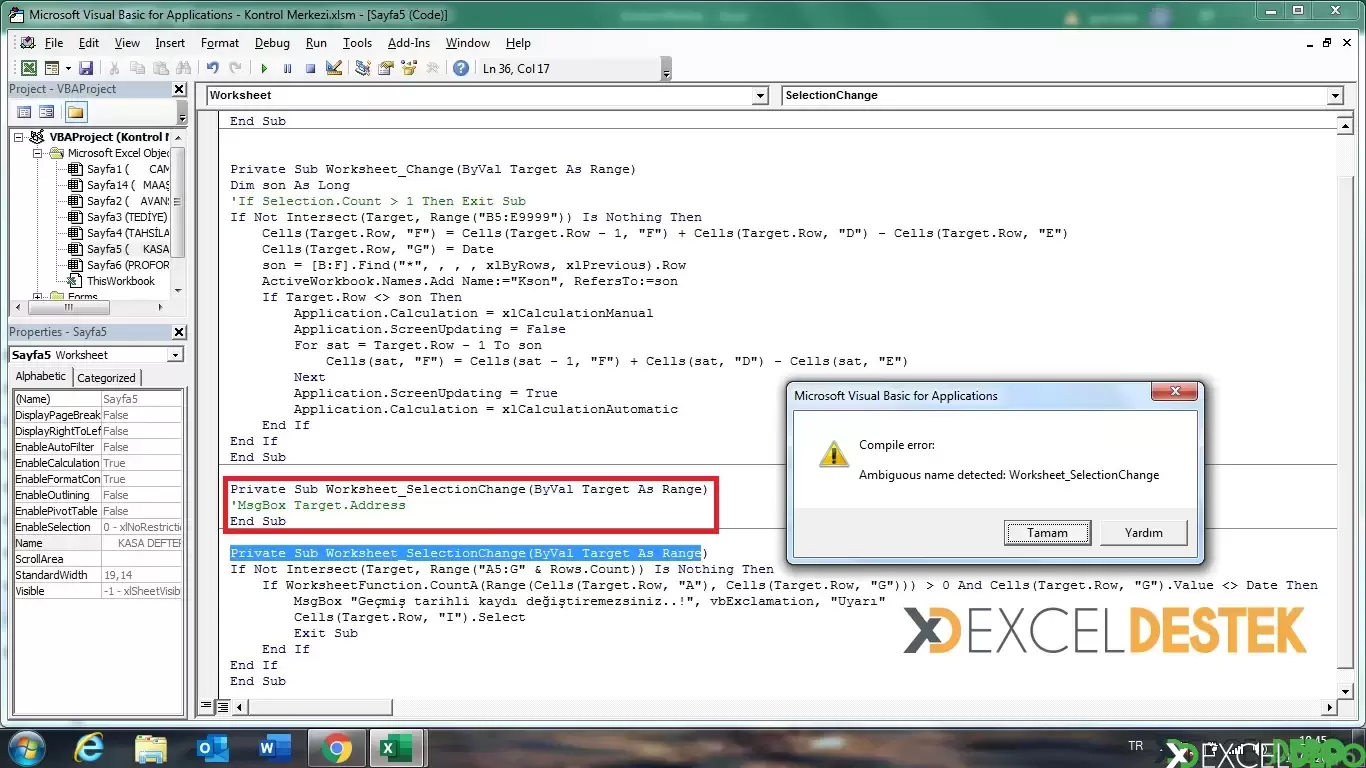Viewport: 1366px width, 768px height.
Task: Click the Paste toolbar icon
Action: coord(160,68)
